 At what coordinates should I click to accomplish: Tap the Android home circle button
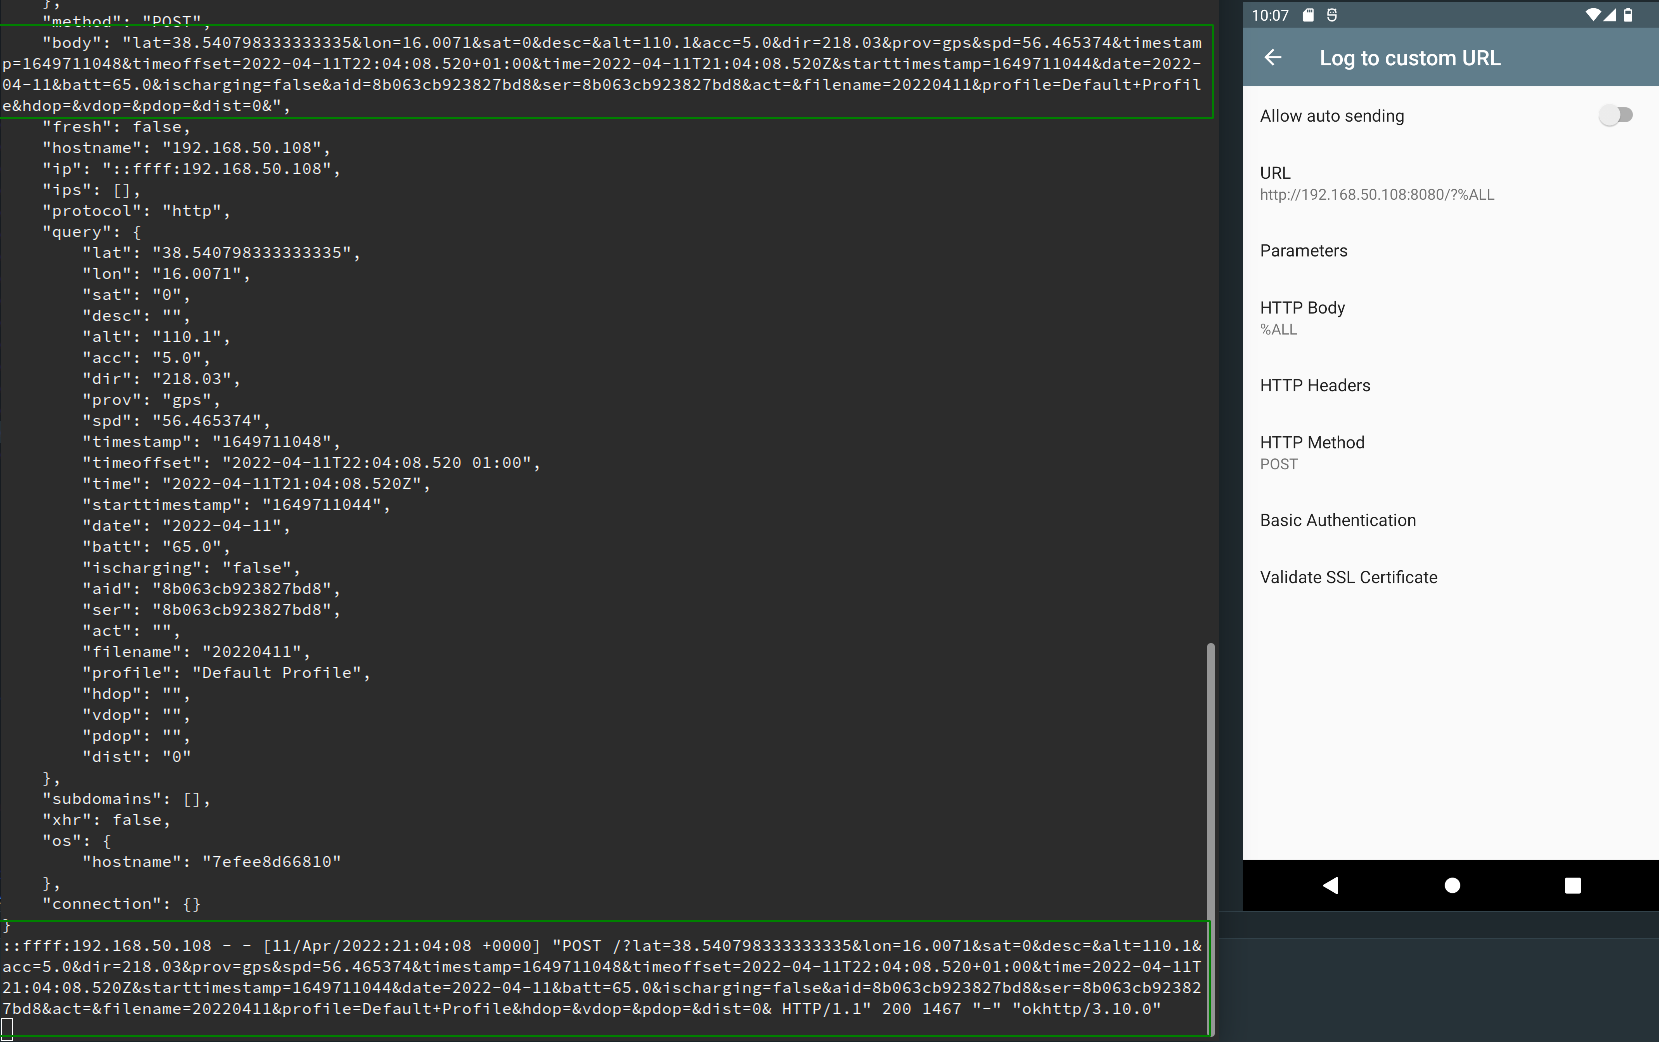[x=1452, y=885]
